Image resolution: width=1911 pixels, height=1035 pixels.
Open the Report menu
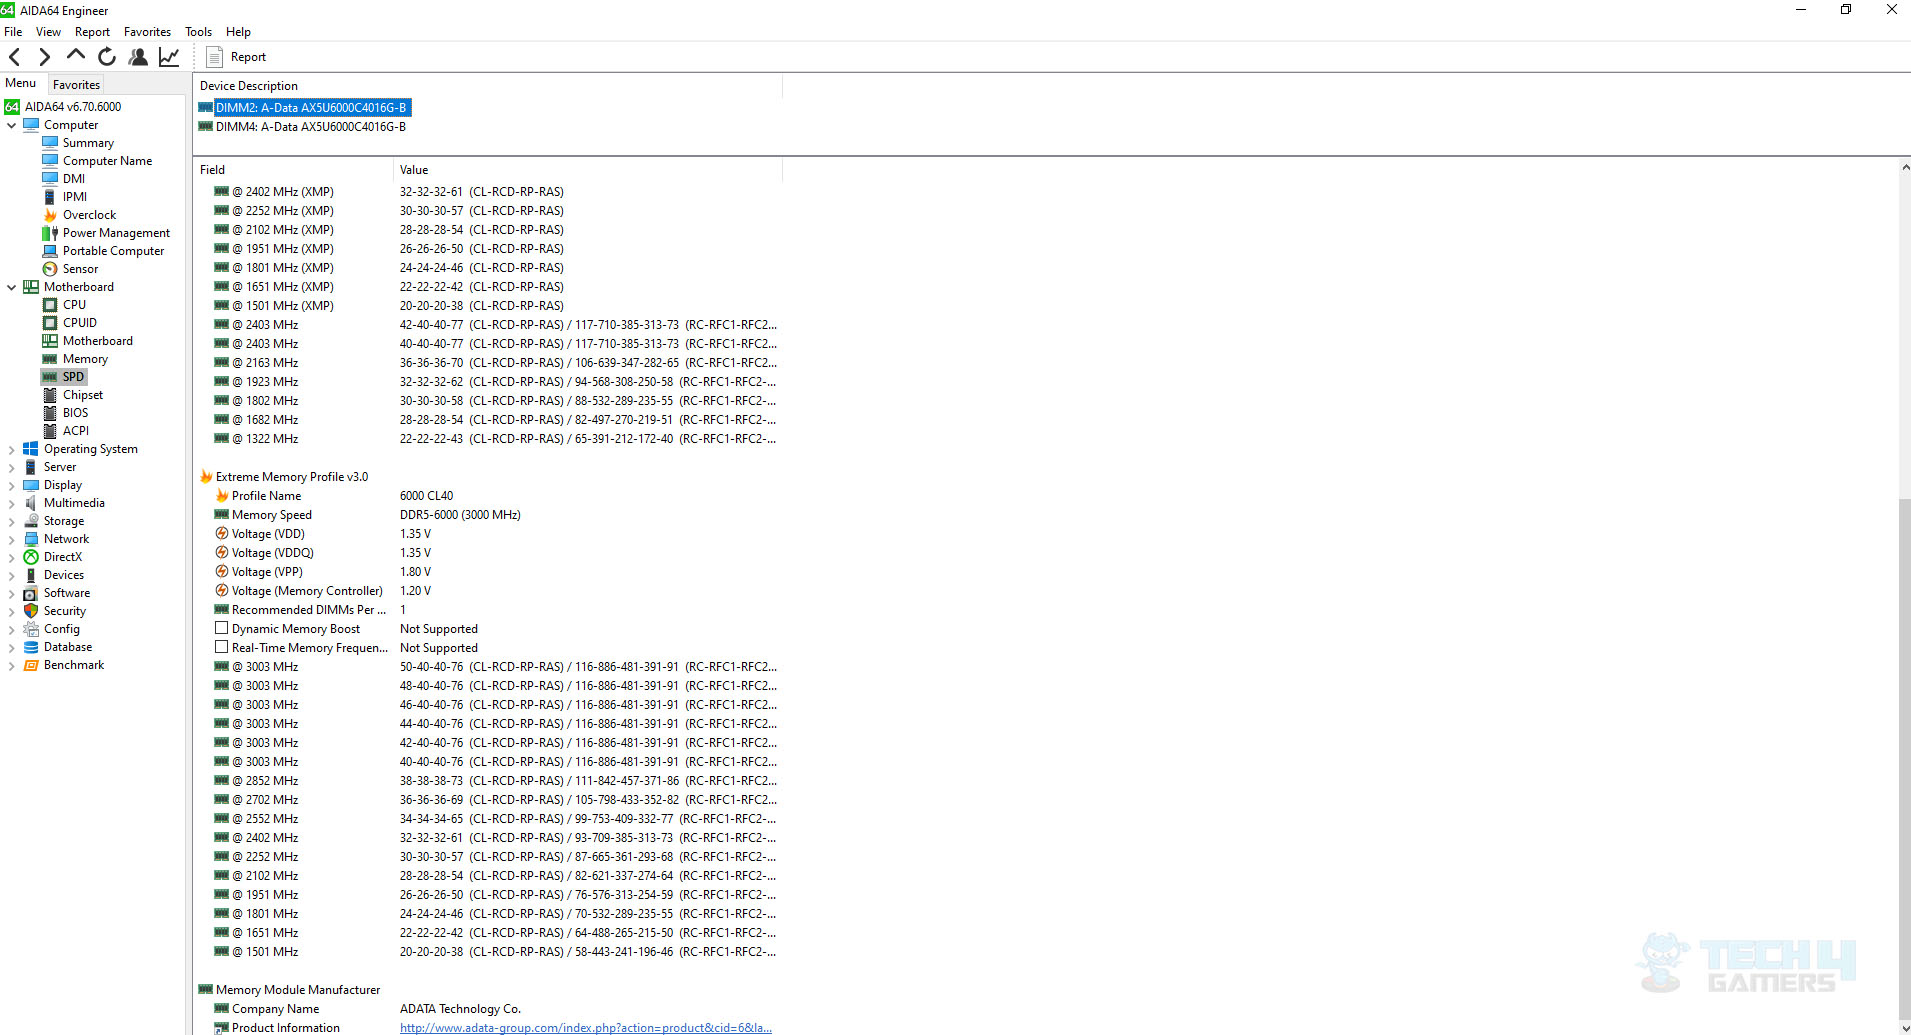tap(92, 32)
